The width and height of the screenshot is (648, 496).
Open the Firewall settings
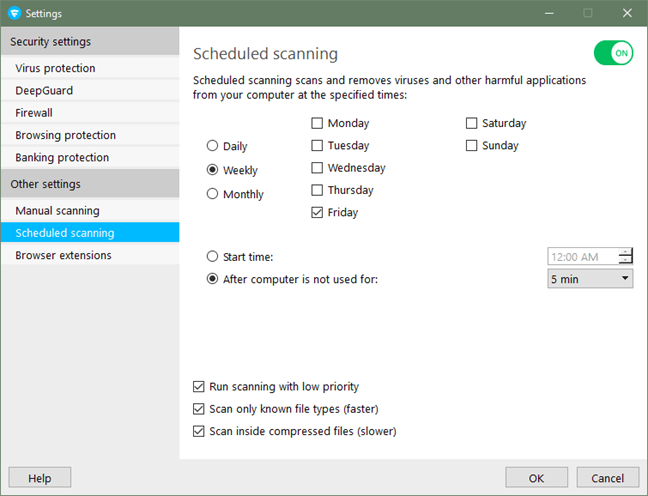(34, 113)
